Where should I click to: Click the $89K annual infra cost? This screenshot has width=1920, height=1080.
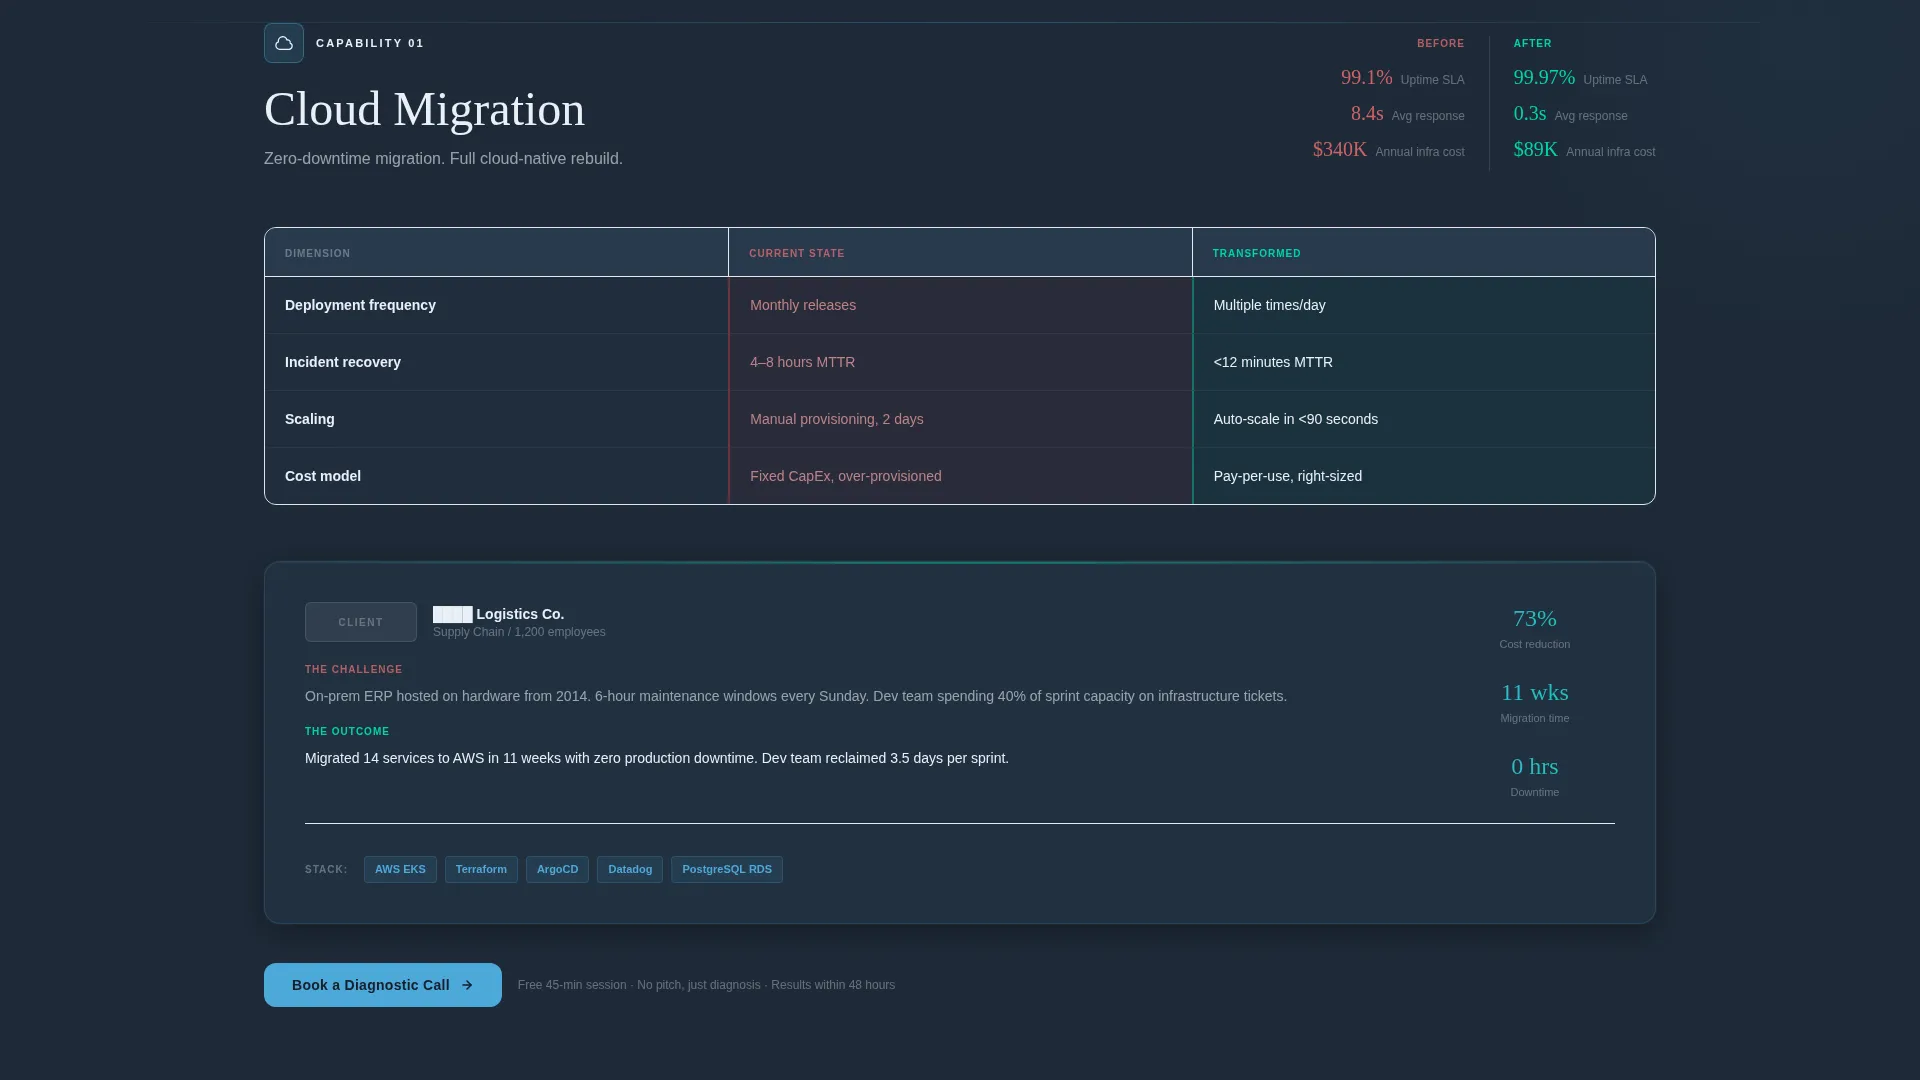click(1536, 149)
